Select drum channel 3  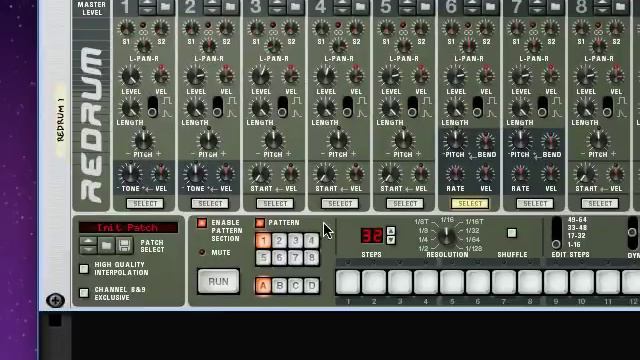click(x=275, y=203)
